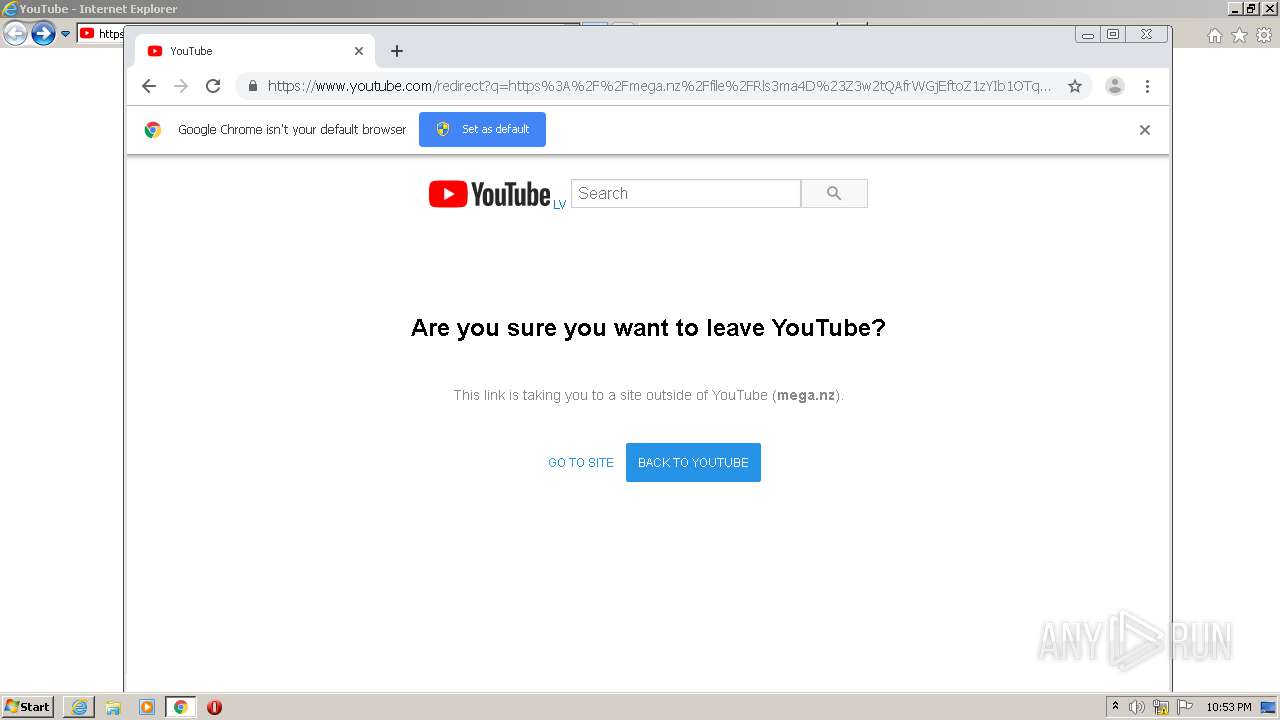
Task: Click Internet Explorer's forward button
Action: (43, 34)
